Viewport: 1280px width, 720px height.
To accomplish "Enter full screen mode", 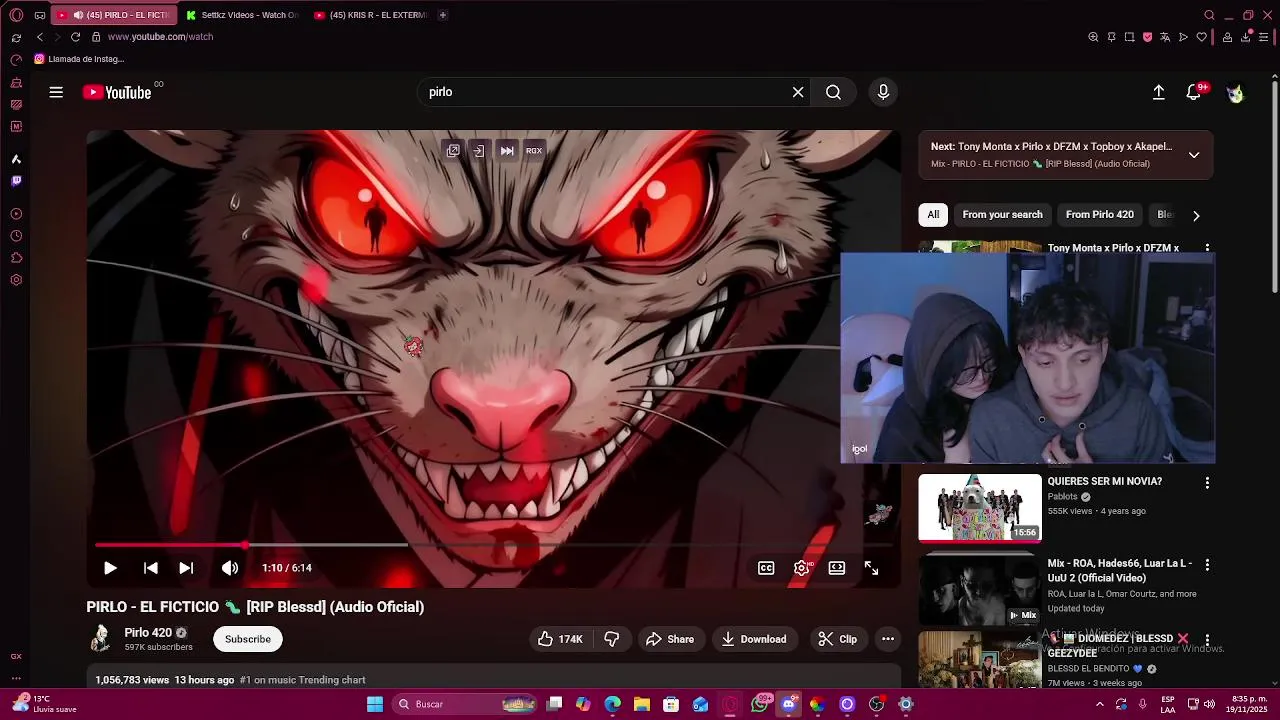I will click(x=872, y=568).
